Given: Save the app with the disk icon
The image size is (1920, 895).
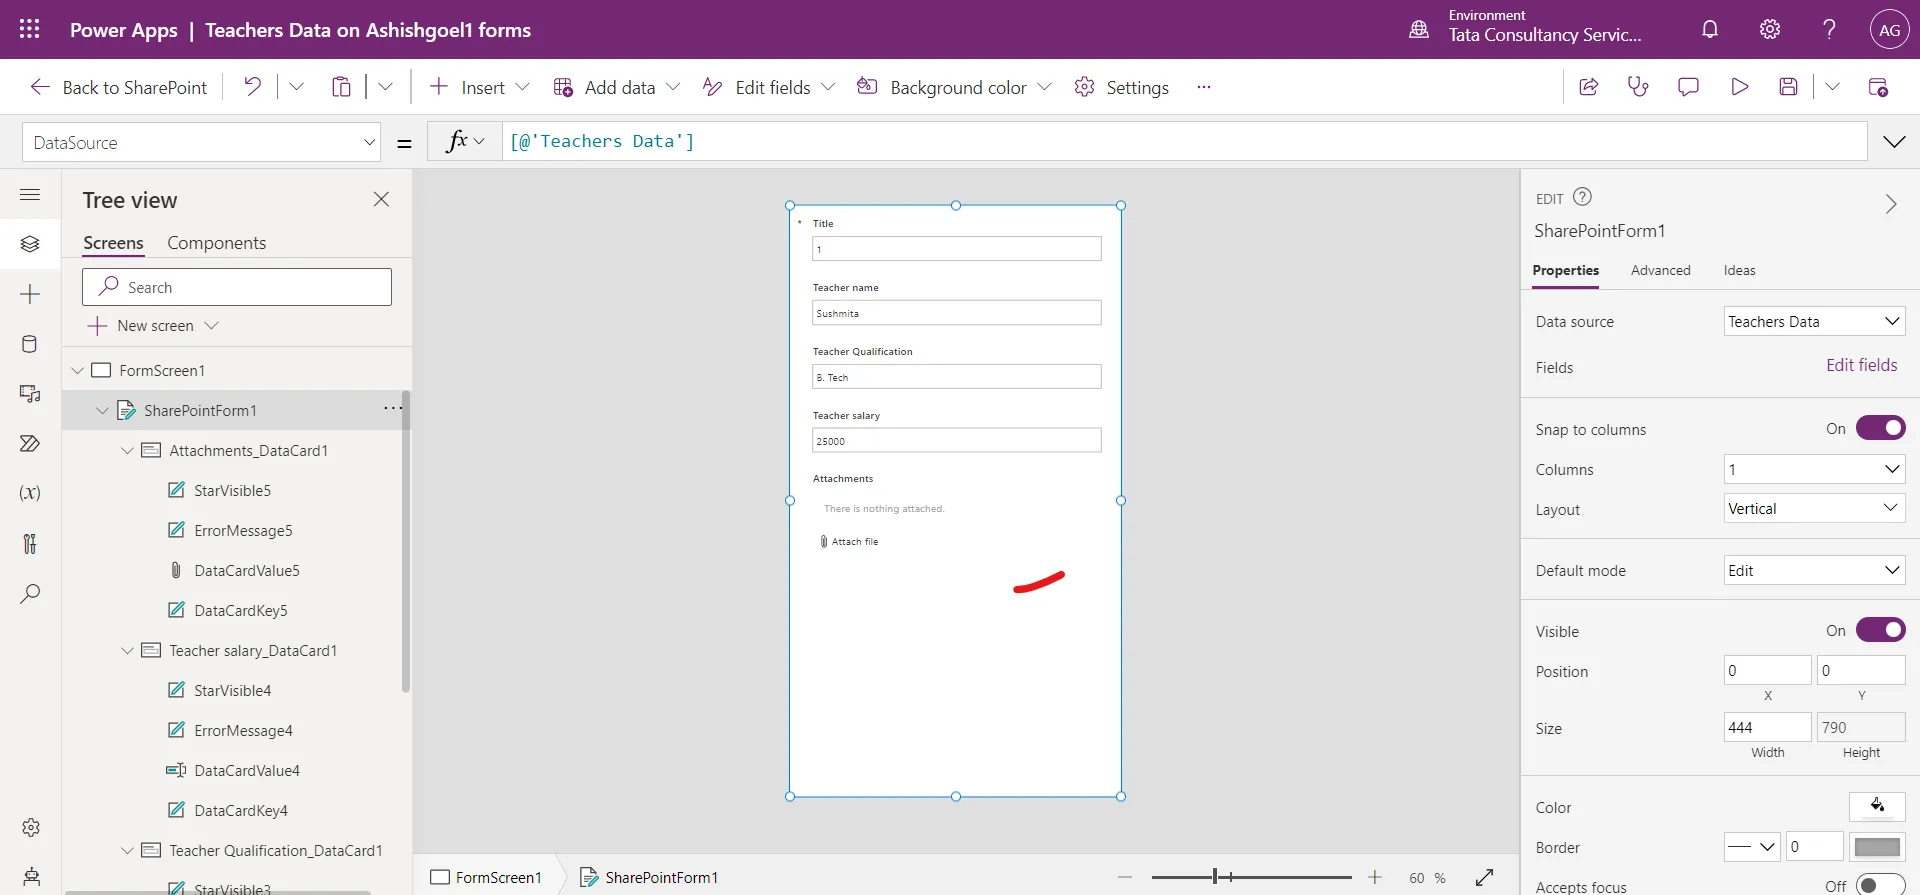Looking at the screenshot, I should [x=1789, y=87].
